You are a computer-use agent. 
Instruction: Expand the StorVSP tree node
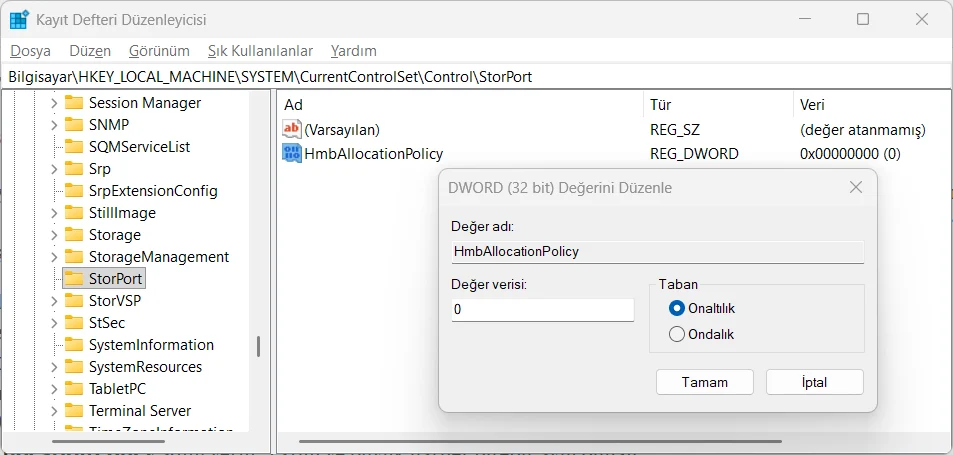[54, 301]
